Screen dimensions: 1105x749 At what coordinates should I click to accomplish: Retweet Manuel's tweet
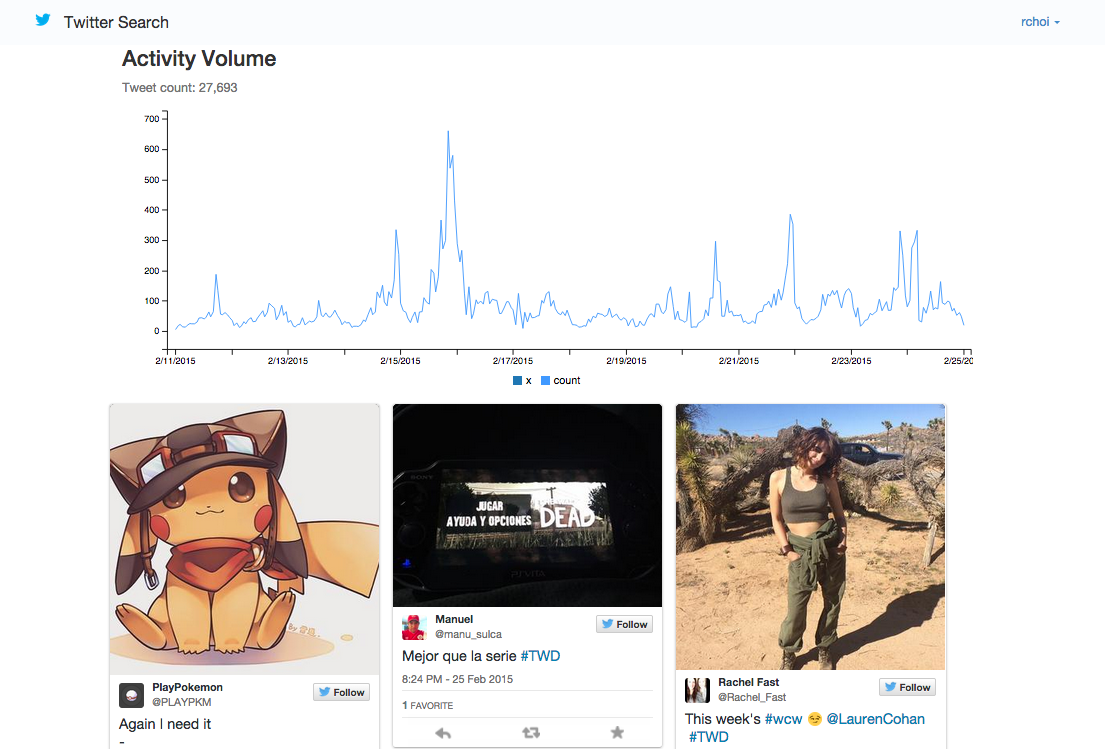pyautogui.click(x=531, y=733)
